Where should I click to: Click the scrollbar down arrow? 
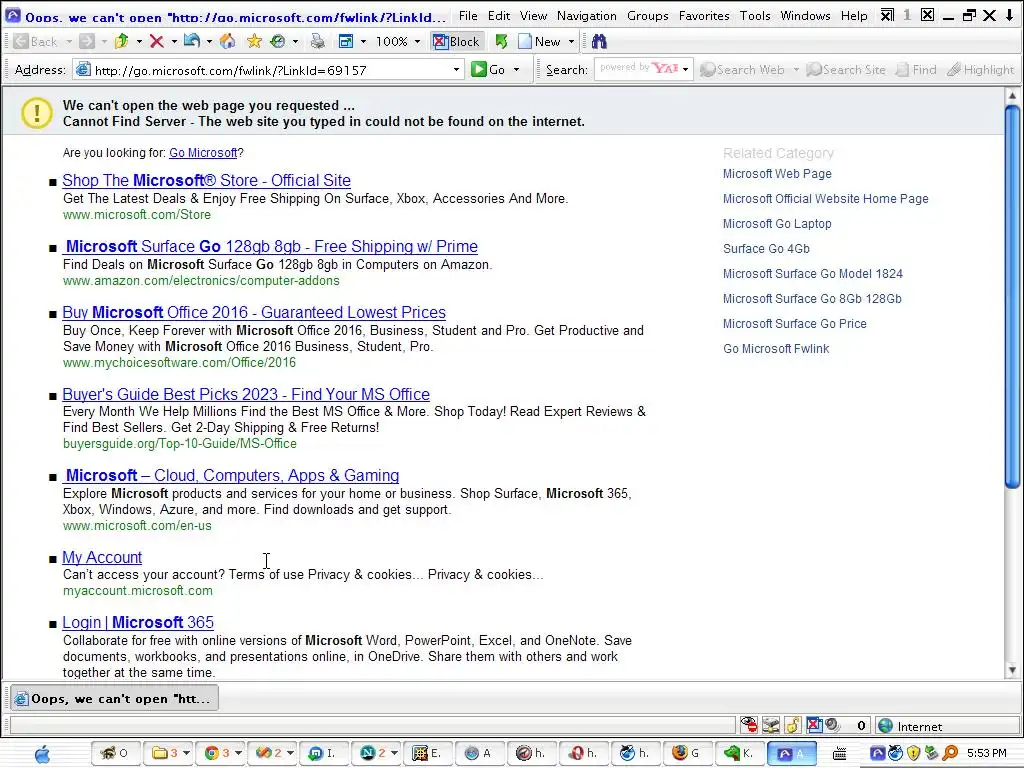[1012, 670]
